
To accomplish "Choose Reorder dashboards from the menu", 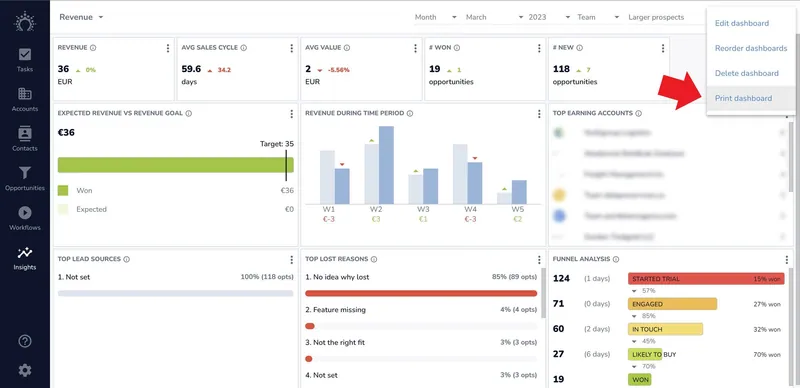I will click(751, 48).
